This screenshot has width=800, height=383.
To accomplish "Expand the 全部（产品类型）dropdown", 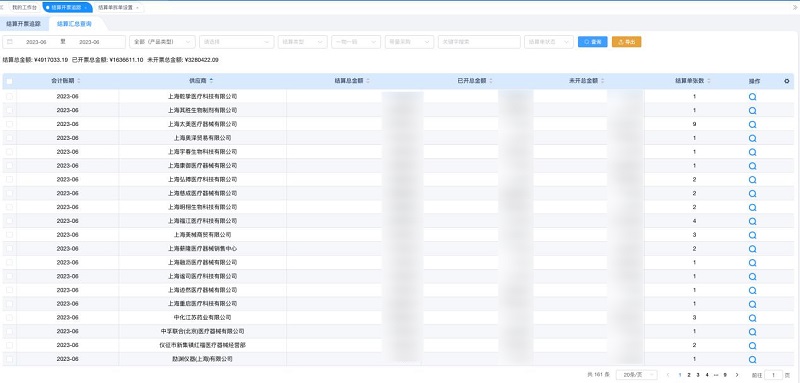I will [x=162, y=42].
